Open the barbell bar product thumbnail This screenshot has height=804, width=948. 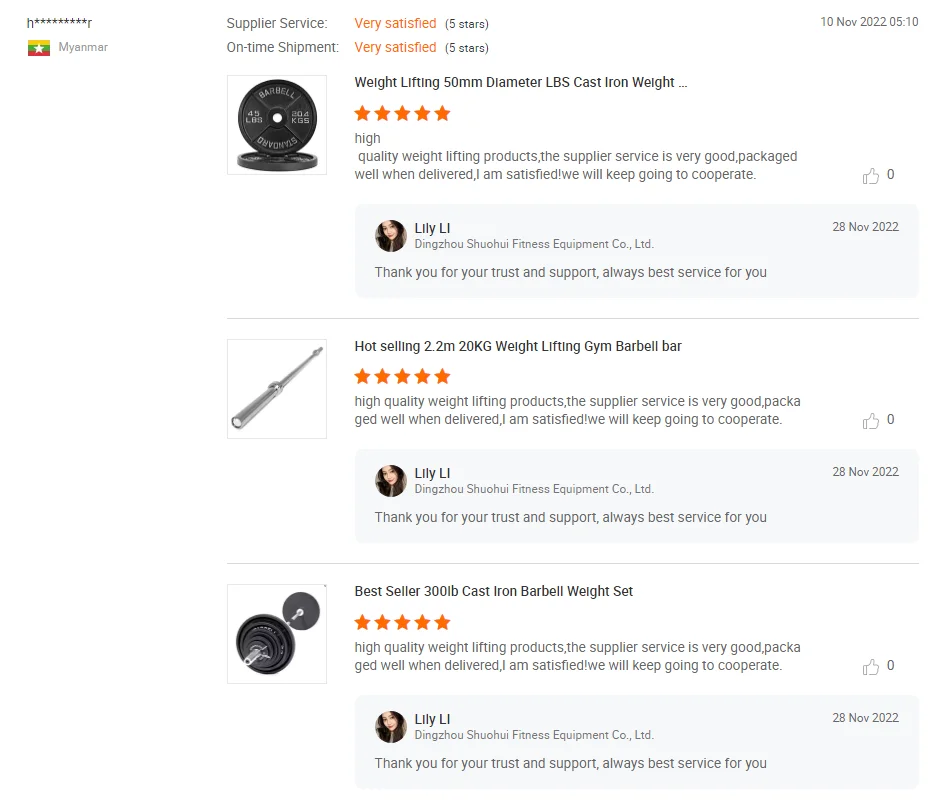click(277, 389)
